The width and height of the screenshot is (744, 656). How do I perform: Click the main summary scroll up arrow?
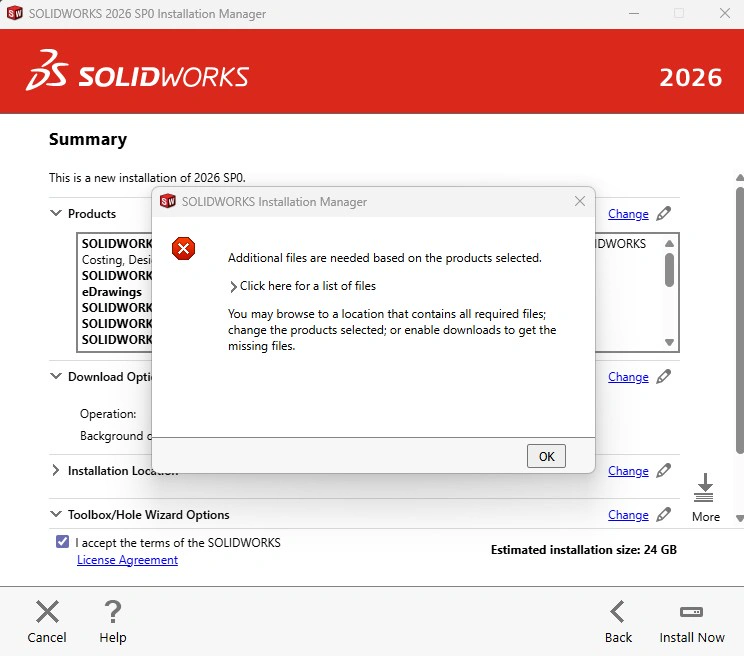[x=740, y=178]
